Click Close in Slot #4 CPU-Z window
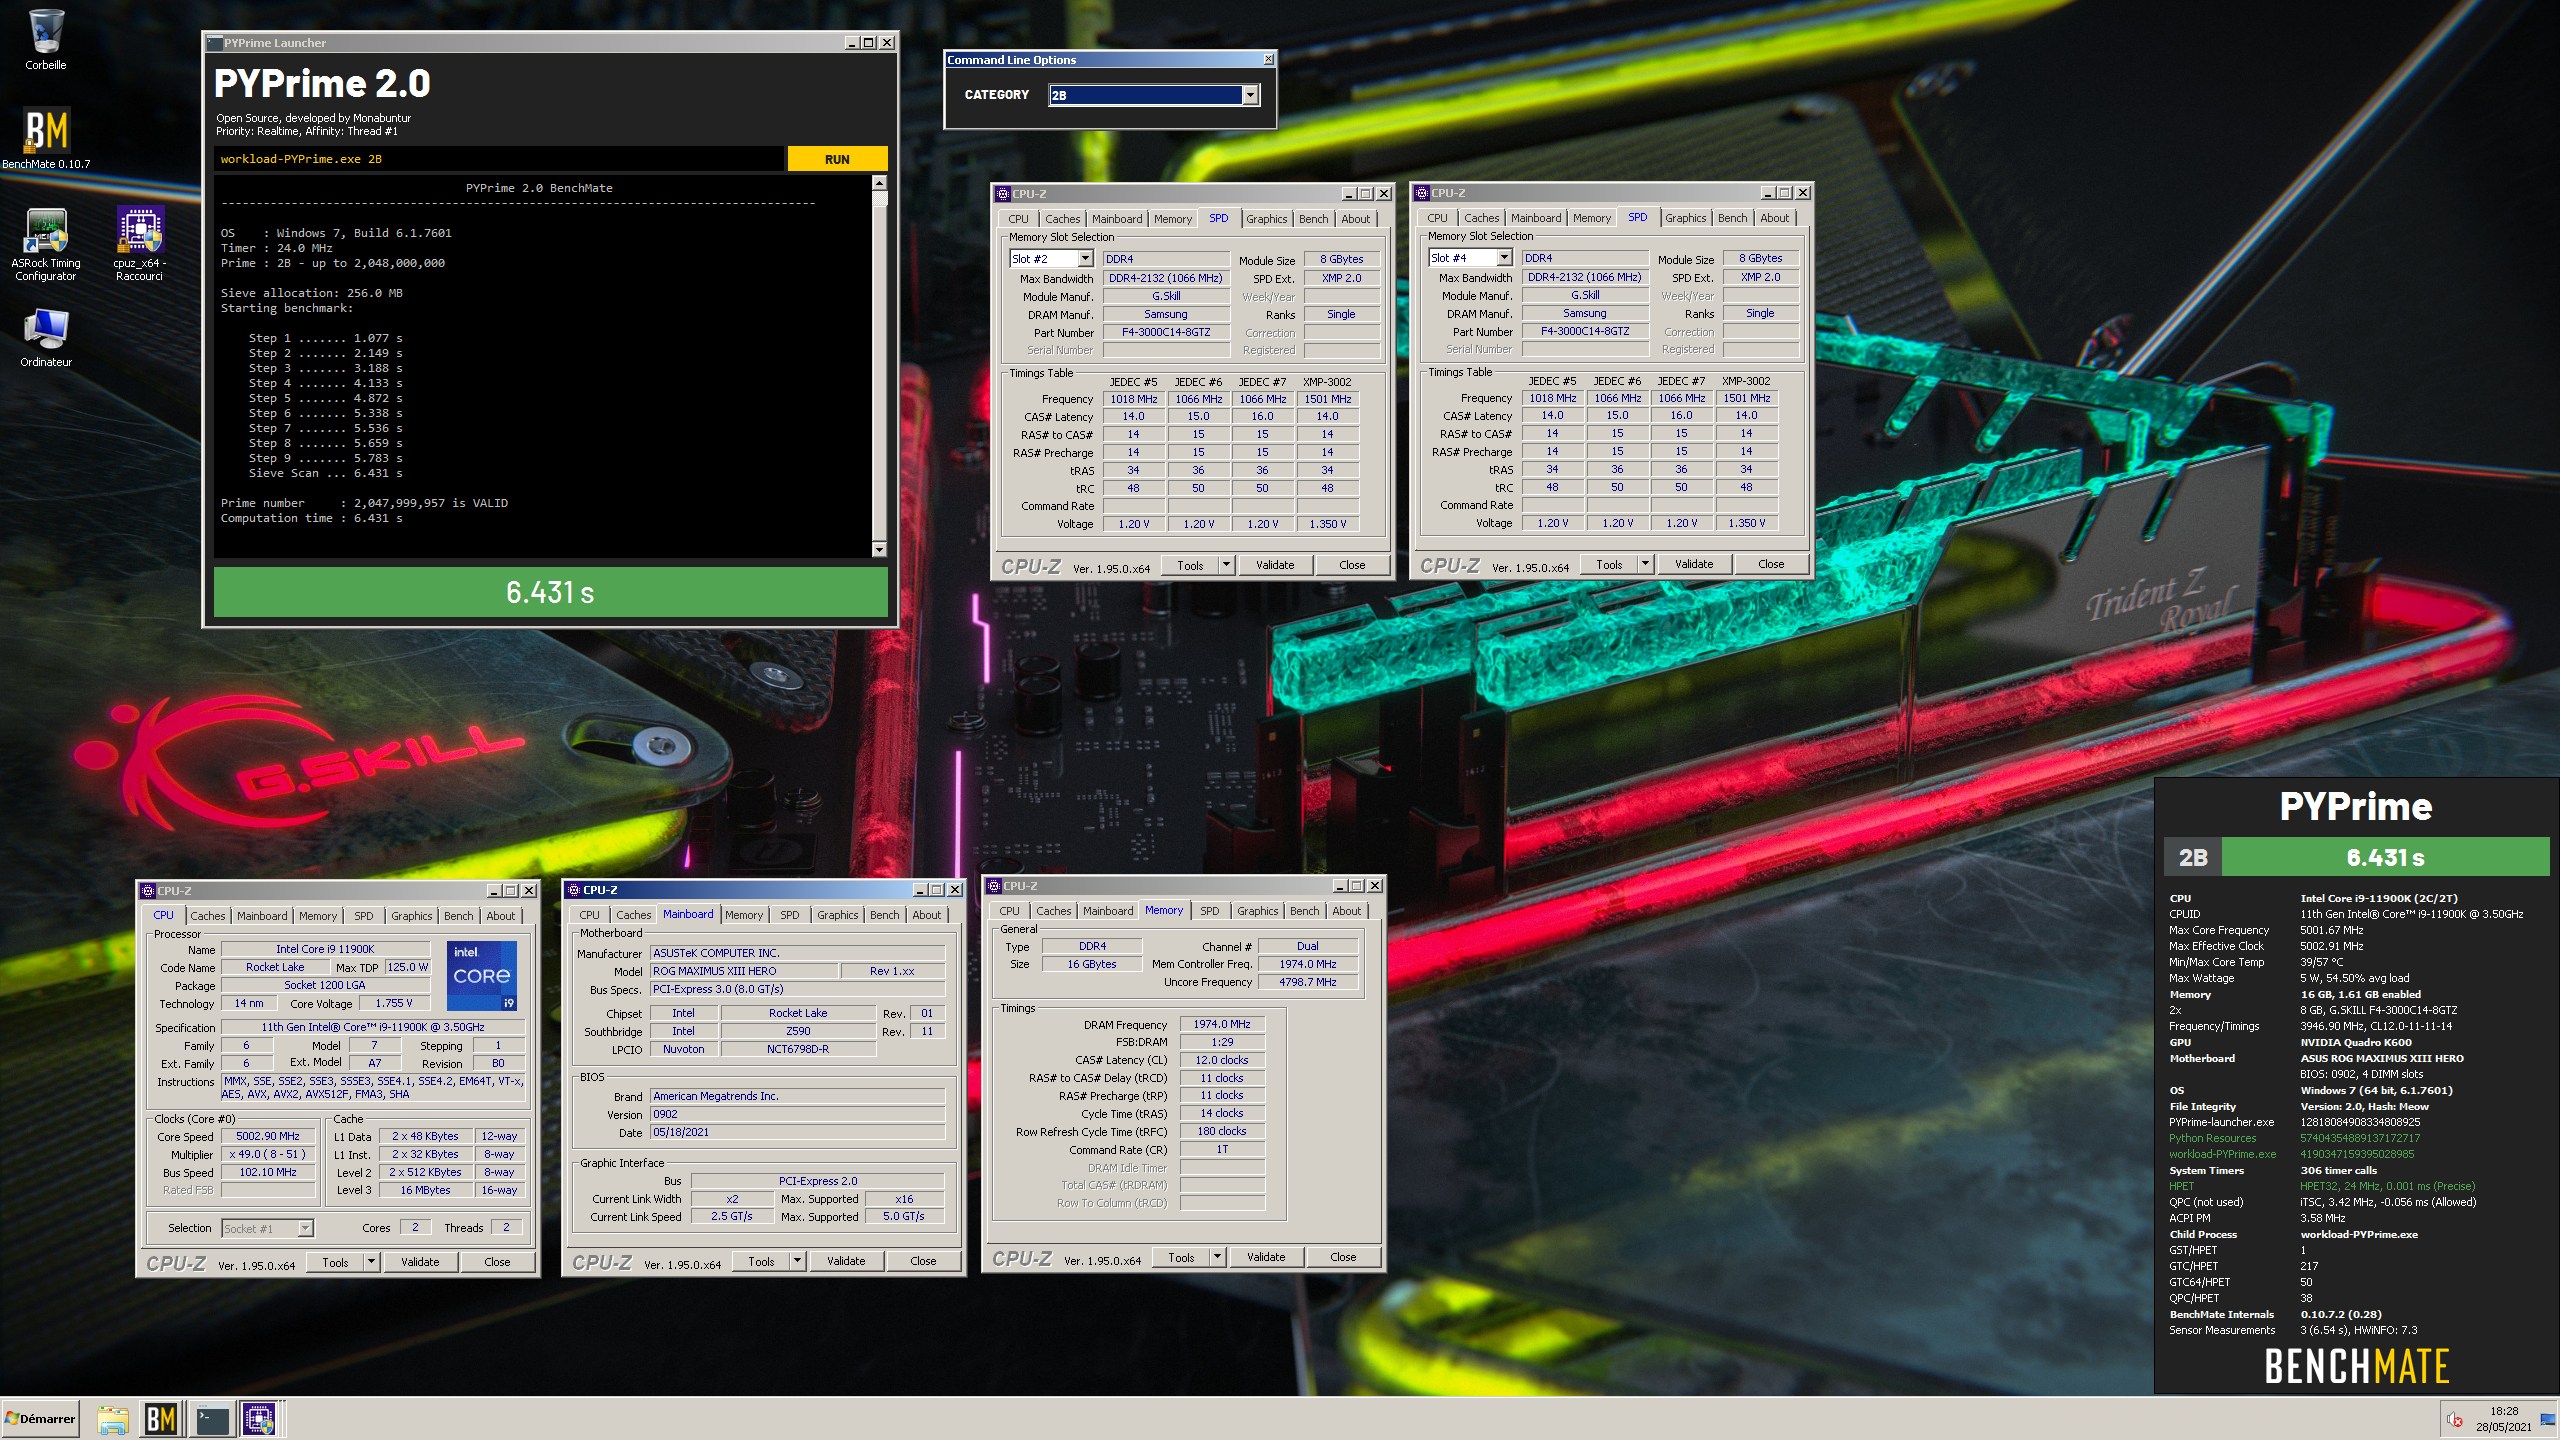Screen dimensions: 2560x1440 point(1771,564)
